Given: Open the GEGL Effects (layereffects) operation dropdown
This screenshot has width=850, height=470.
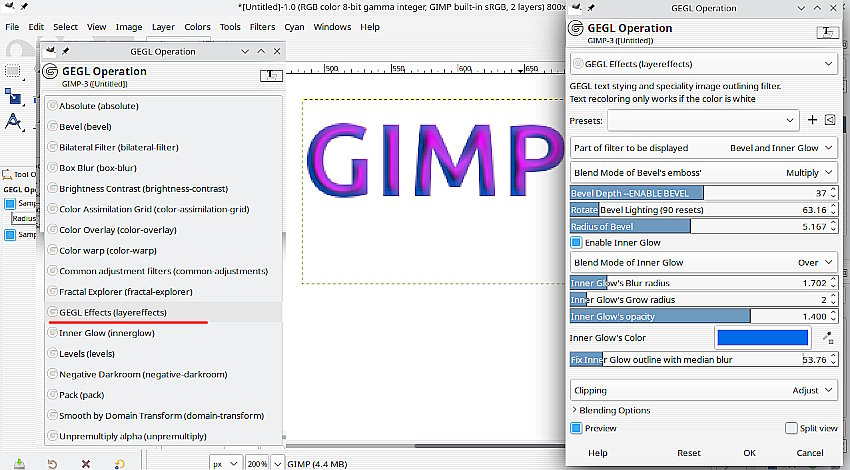Looking at the screenshot, I should [703, 64].
